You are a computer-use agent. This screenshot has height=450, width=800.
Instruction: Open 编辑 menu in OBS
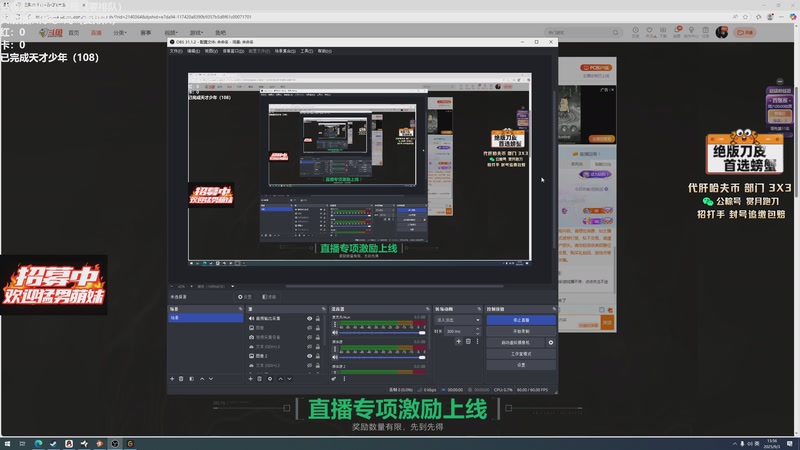(x=193, y=51)
